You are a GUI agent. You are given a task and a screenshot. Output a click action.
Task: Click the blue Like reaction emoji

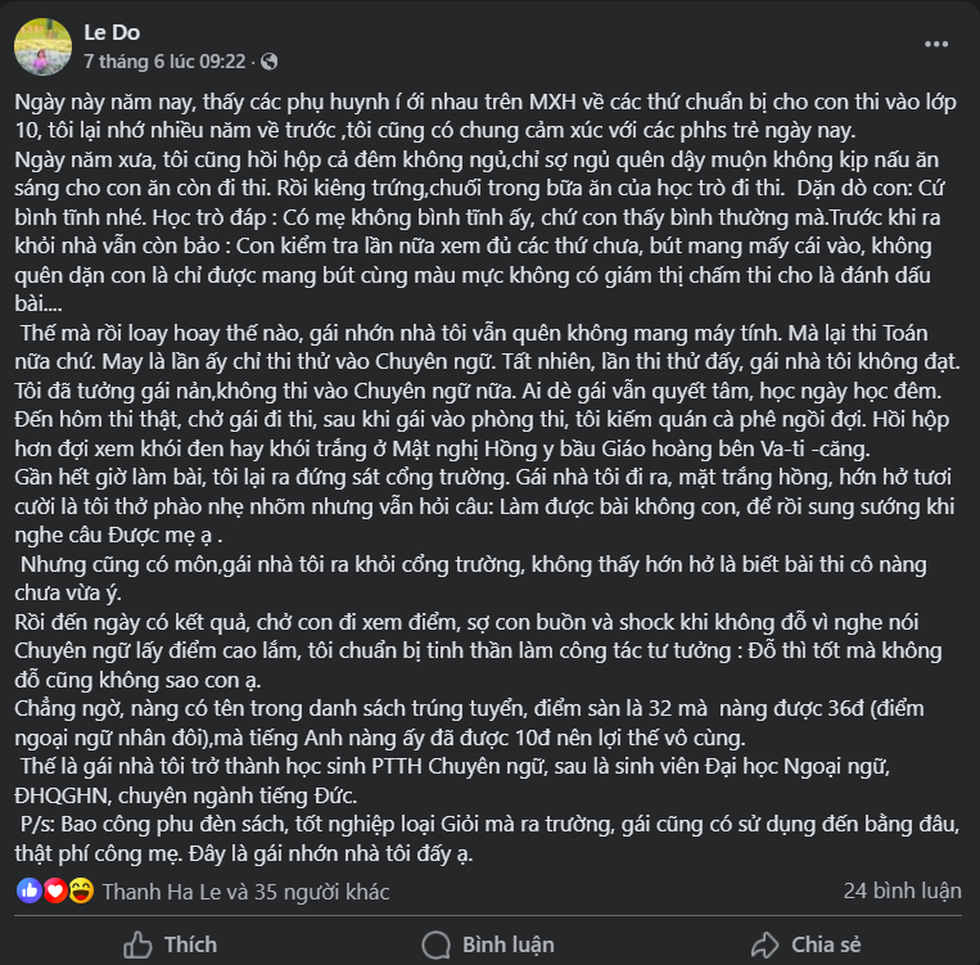29,890
